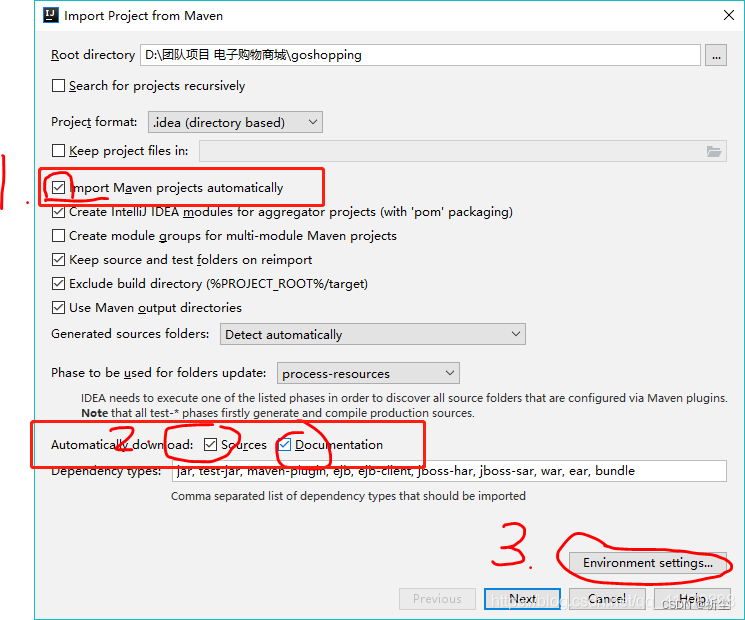Screen dimensions: 745x620
Task: Click the Root directory path field
Action: pyautogui.click(x=420, y=55)
